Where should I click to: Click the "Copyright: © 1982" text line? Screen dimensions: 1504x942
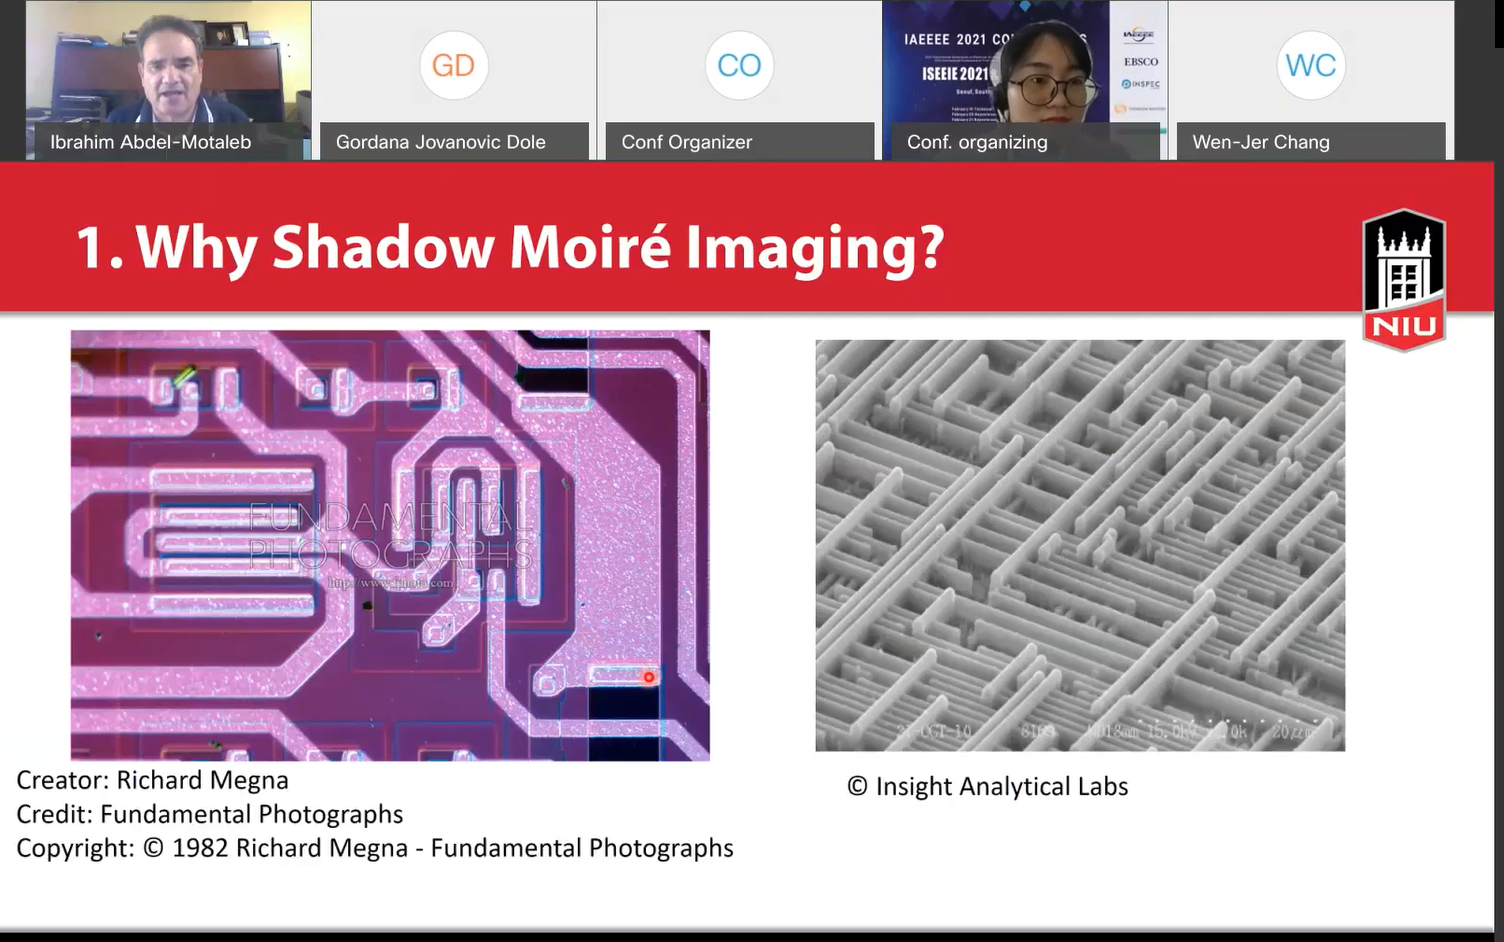[x=375, y=848]
